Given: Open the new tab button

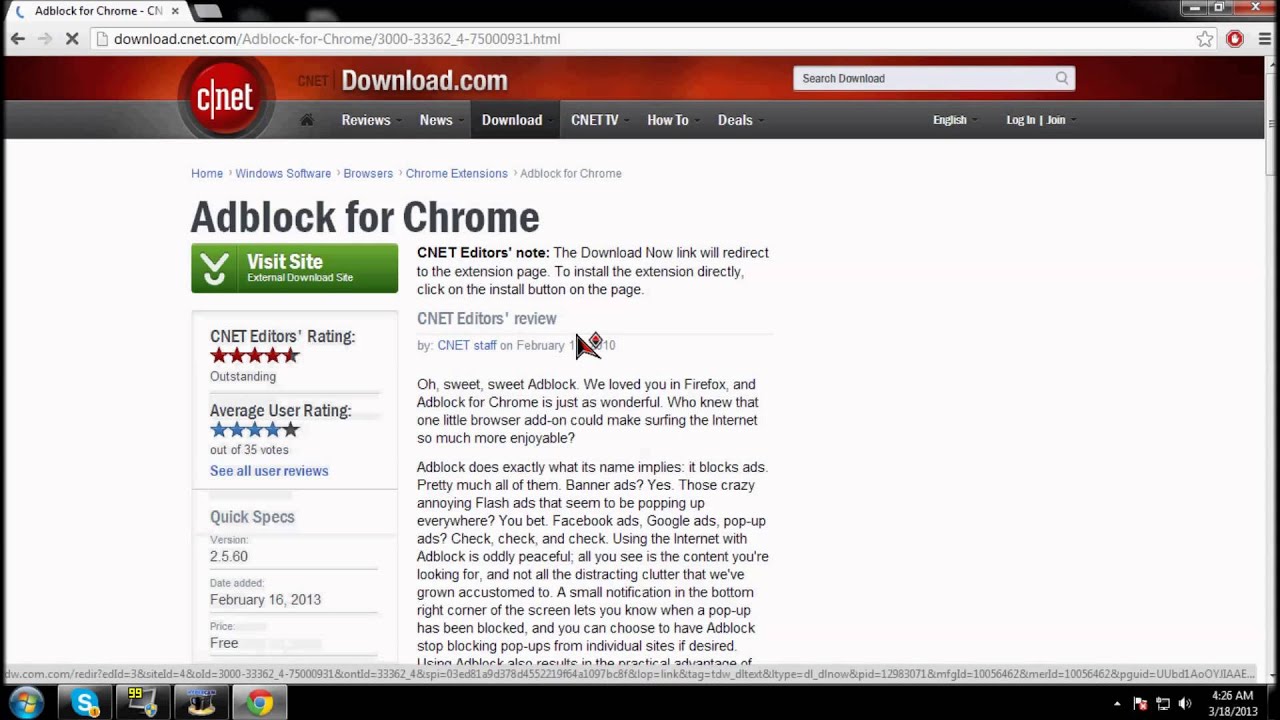Looking at the screenshot, I should [x=207, y=11].
